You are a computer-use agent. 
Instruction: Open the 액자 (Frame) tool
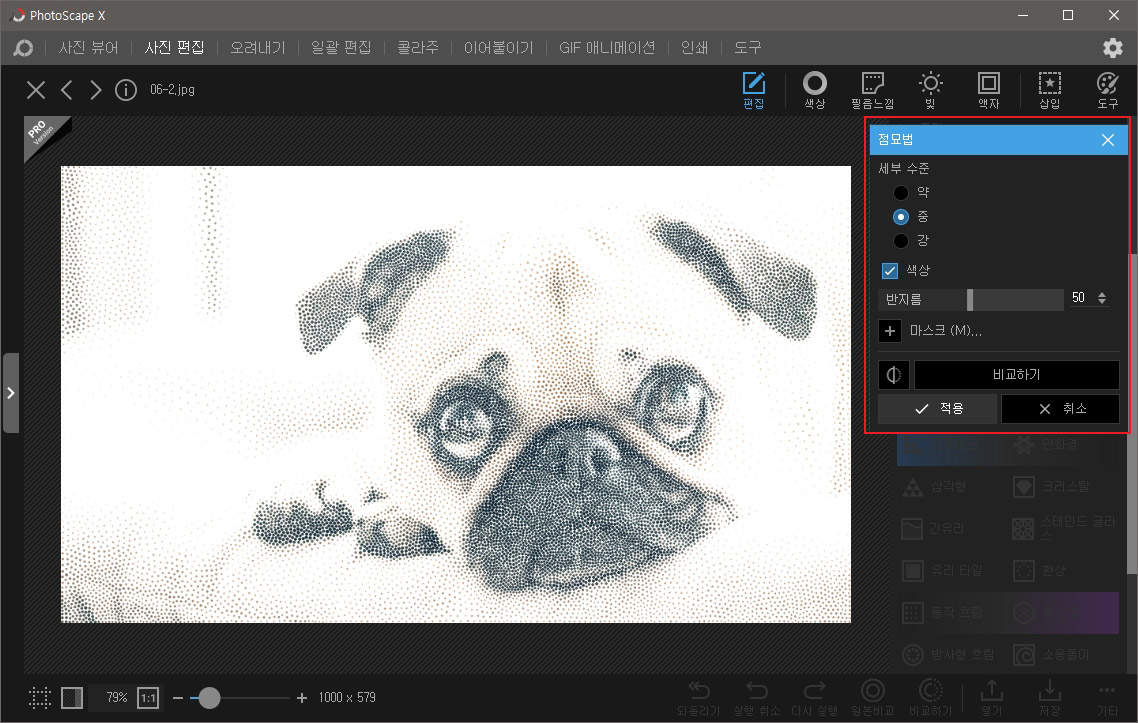(x=988, y=90)
